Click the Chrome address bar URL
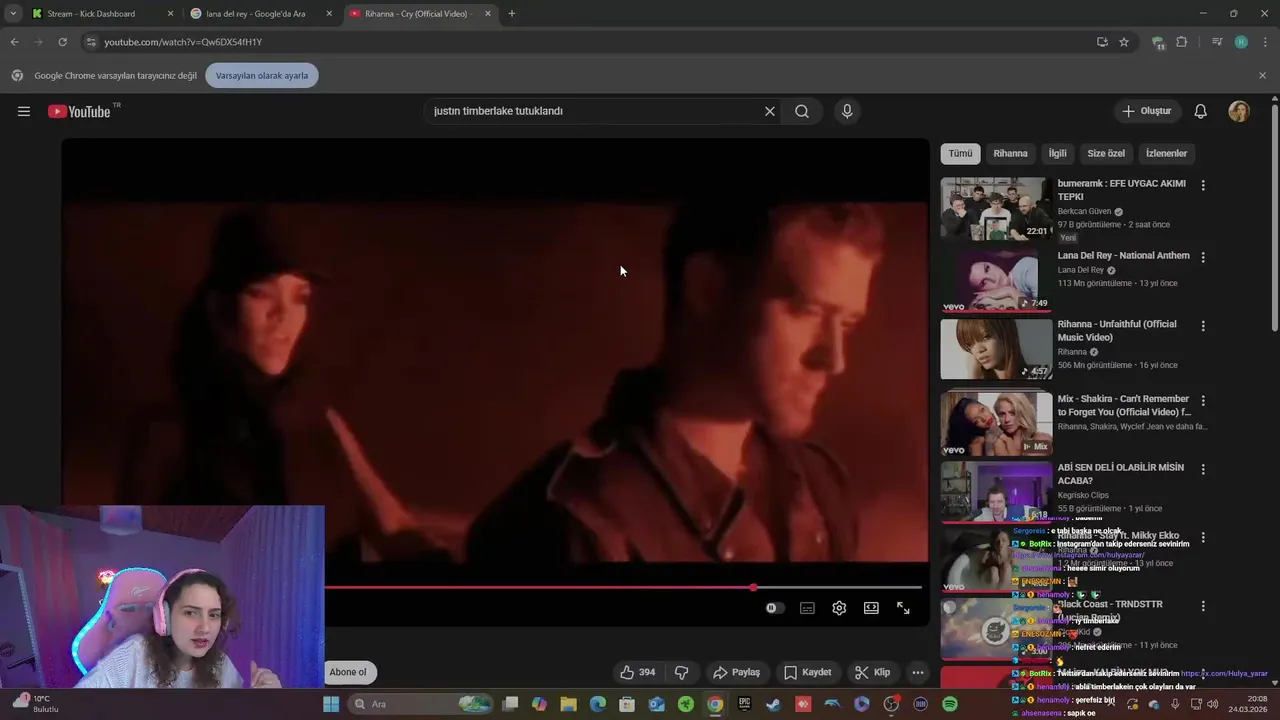Image resolution: width=1280 pixels, height=720 pixels. 183,42
